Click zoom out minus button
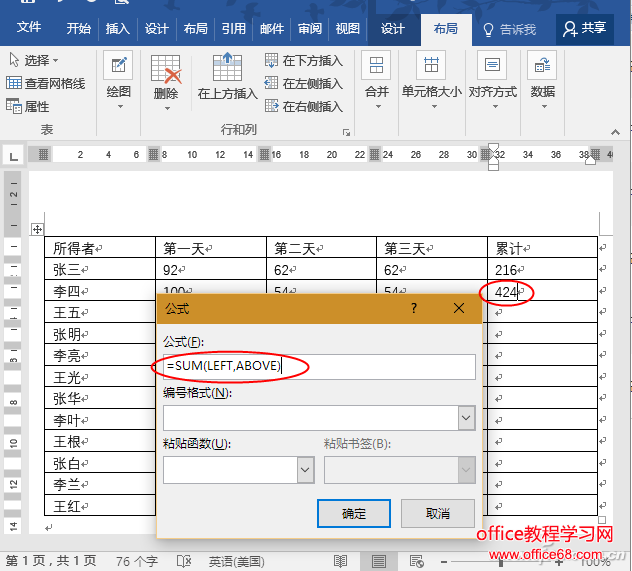The height and width of the screenshot is (571, 632). 444,561
